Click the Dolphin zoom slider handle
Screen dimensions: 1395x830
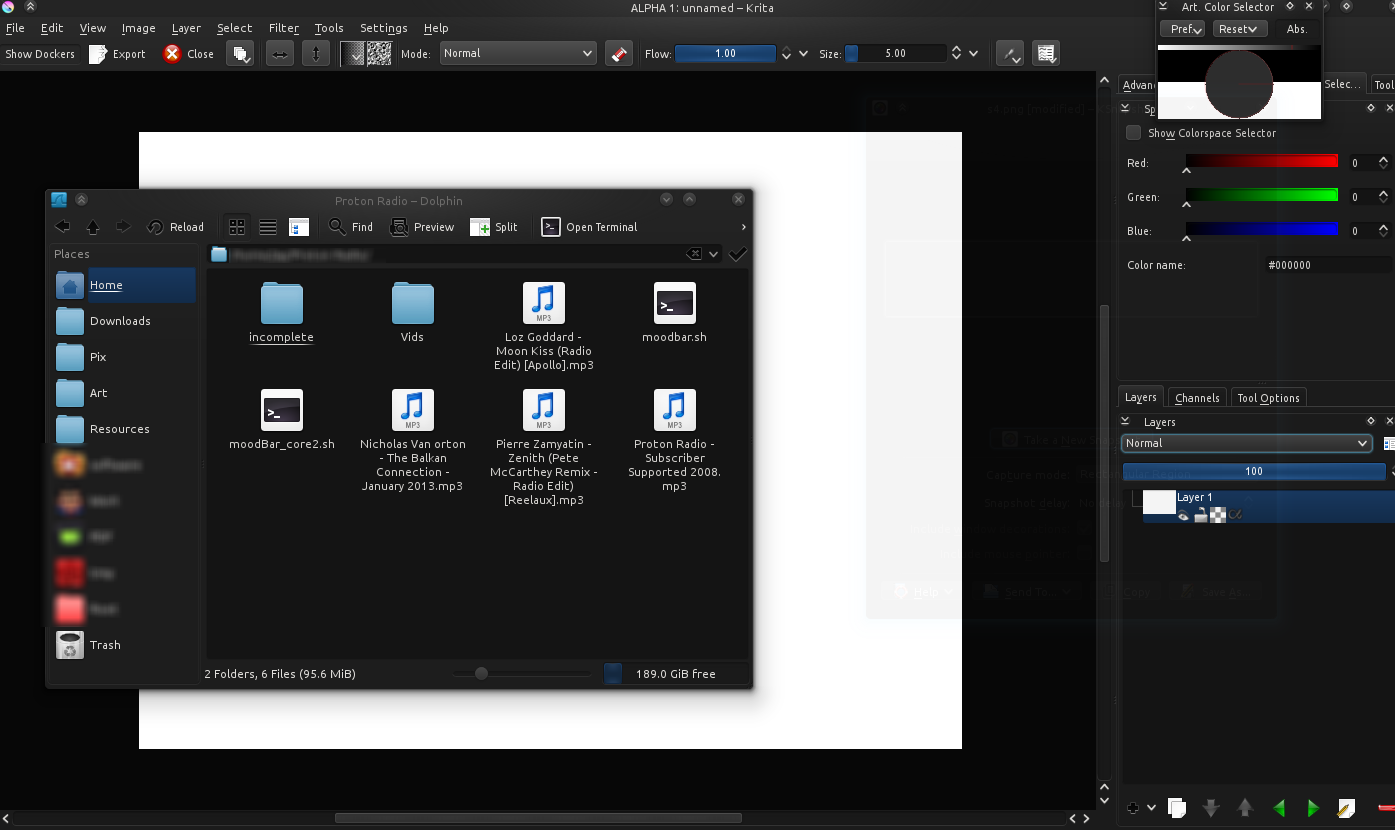tap(481, 674)
